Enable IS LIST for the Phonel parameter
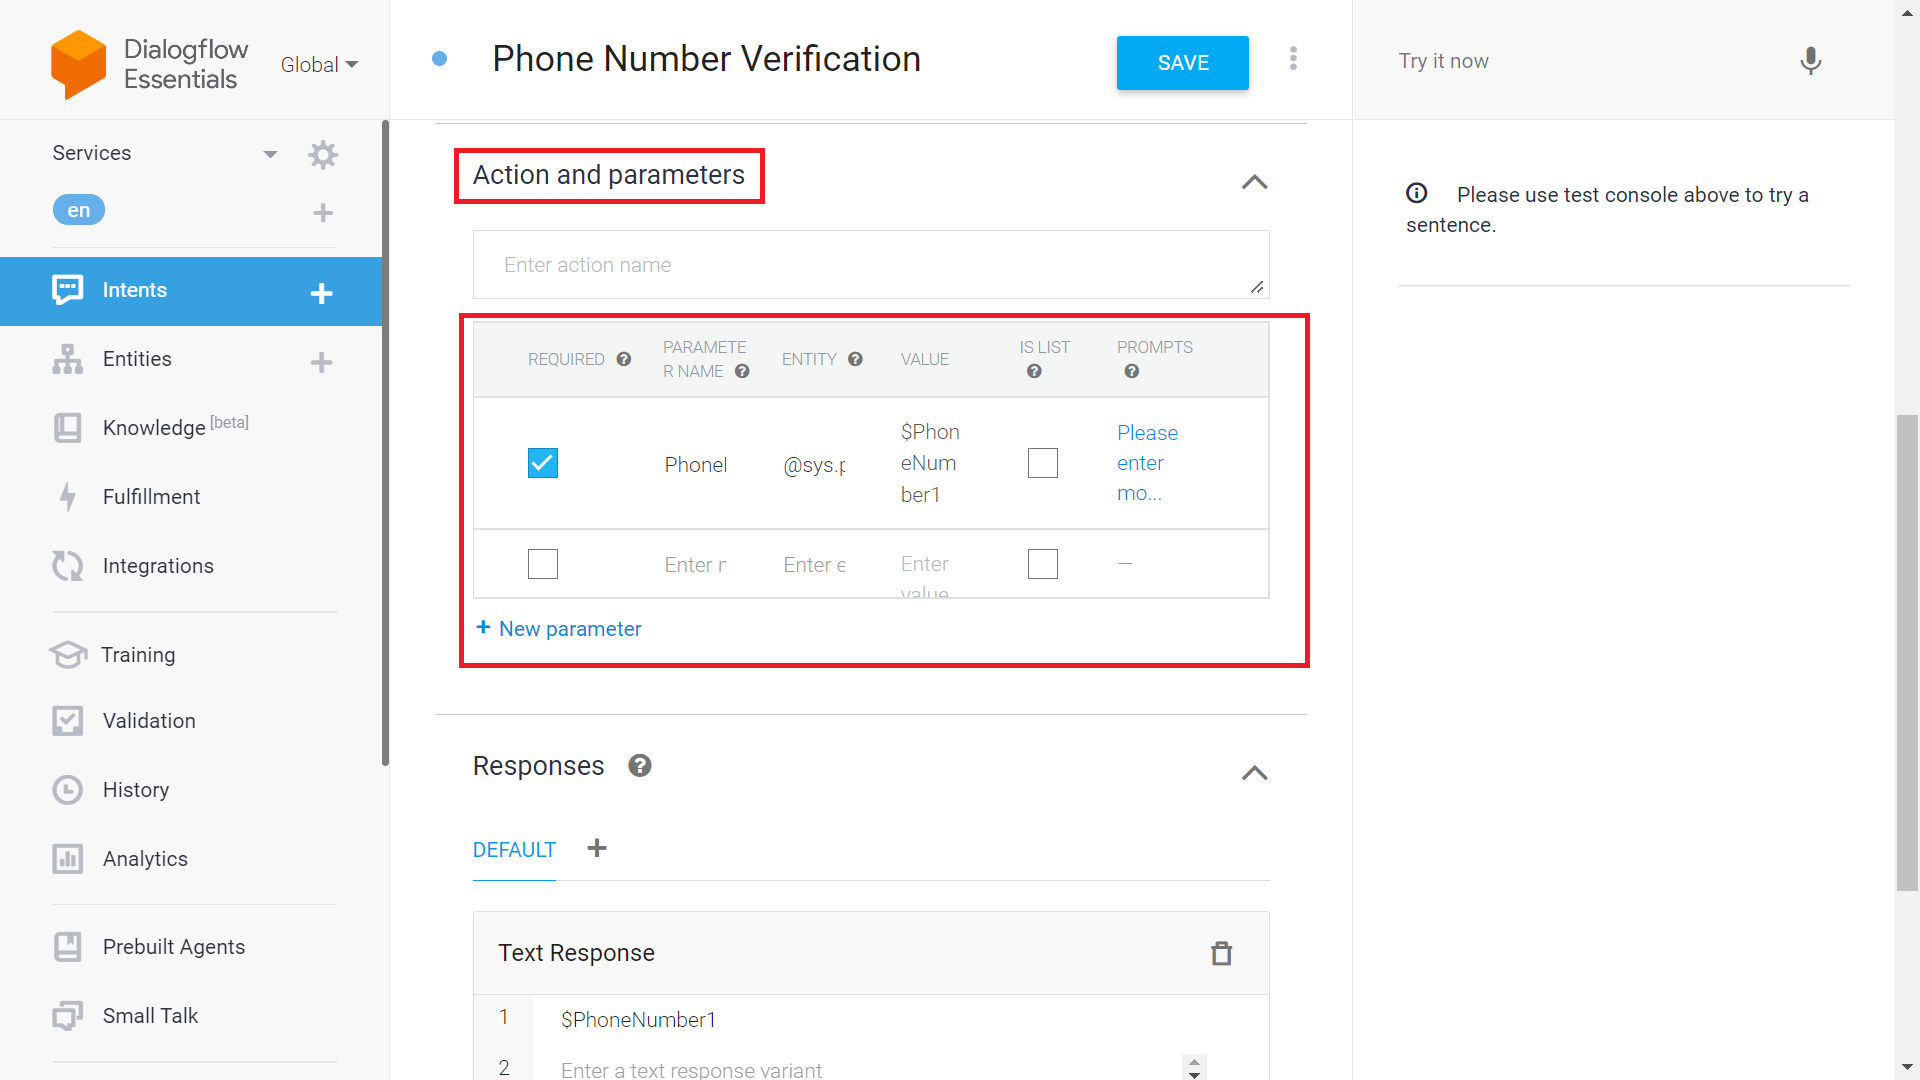 [x=1042, y=462]
